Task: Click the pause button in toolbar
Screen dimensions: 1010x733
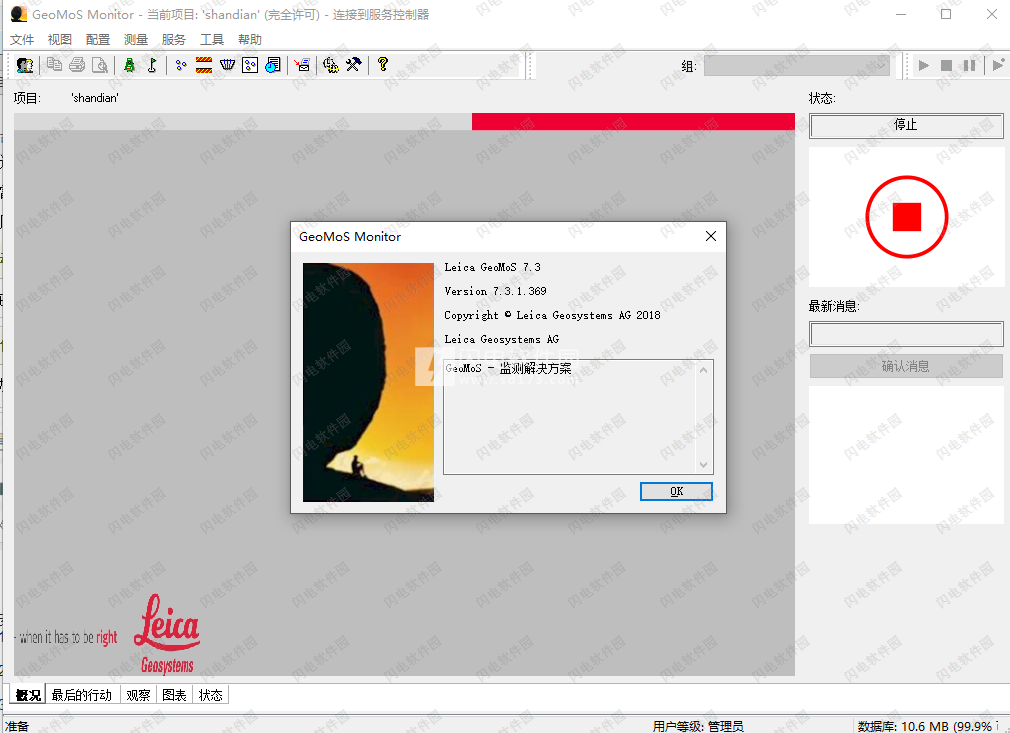Action: point(969,65)
